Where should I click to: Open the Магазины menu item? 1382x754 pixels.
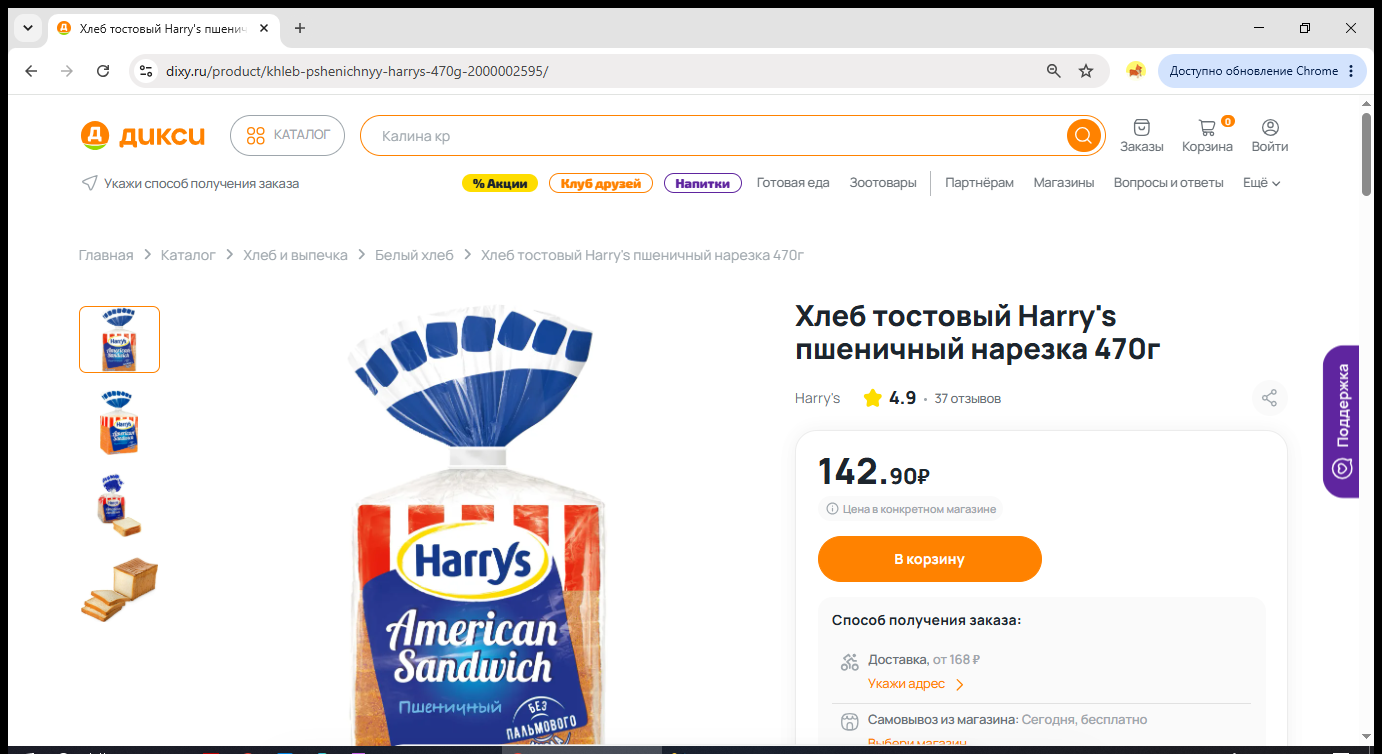[1064, 183]
